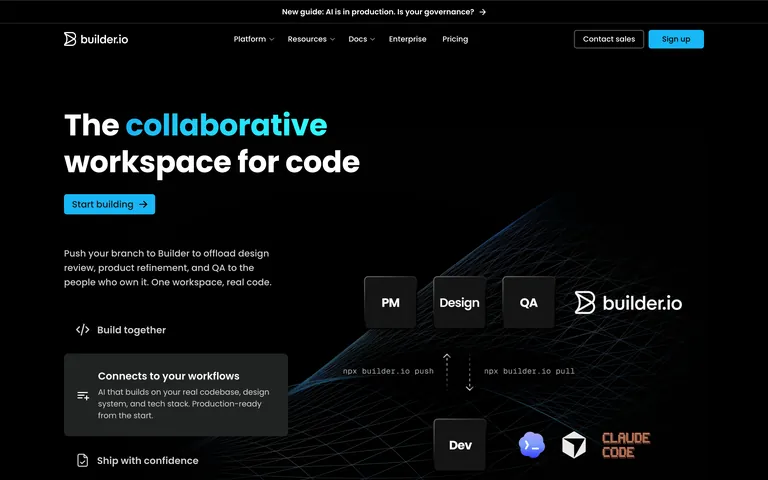Click the document check icon beside Ship with confidence
The height and width of the screenshot is (480, 768).
82,460
